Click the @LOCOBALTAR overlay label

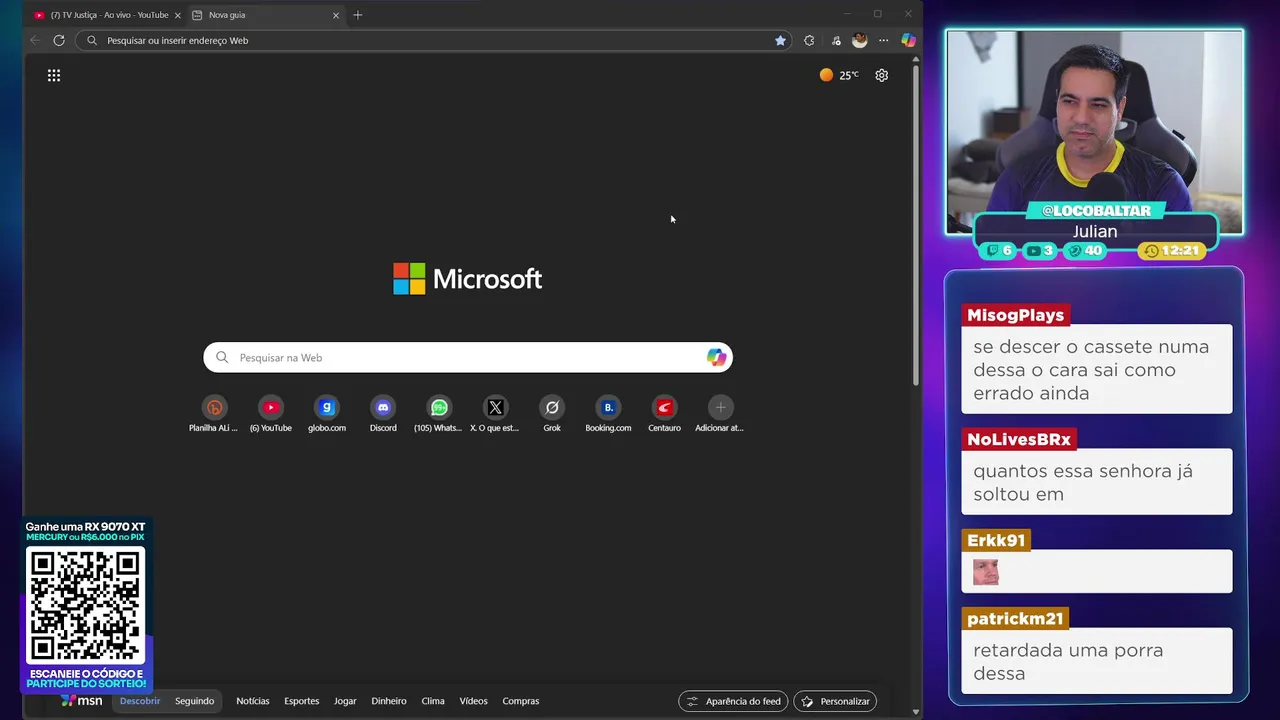(1096, 210)
